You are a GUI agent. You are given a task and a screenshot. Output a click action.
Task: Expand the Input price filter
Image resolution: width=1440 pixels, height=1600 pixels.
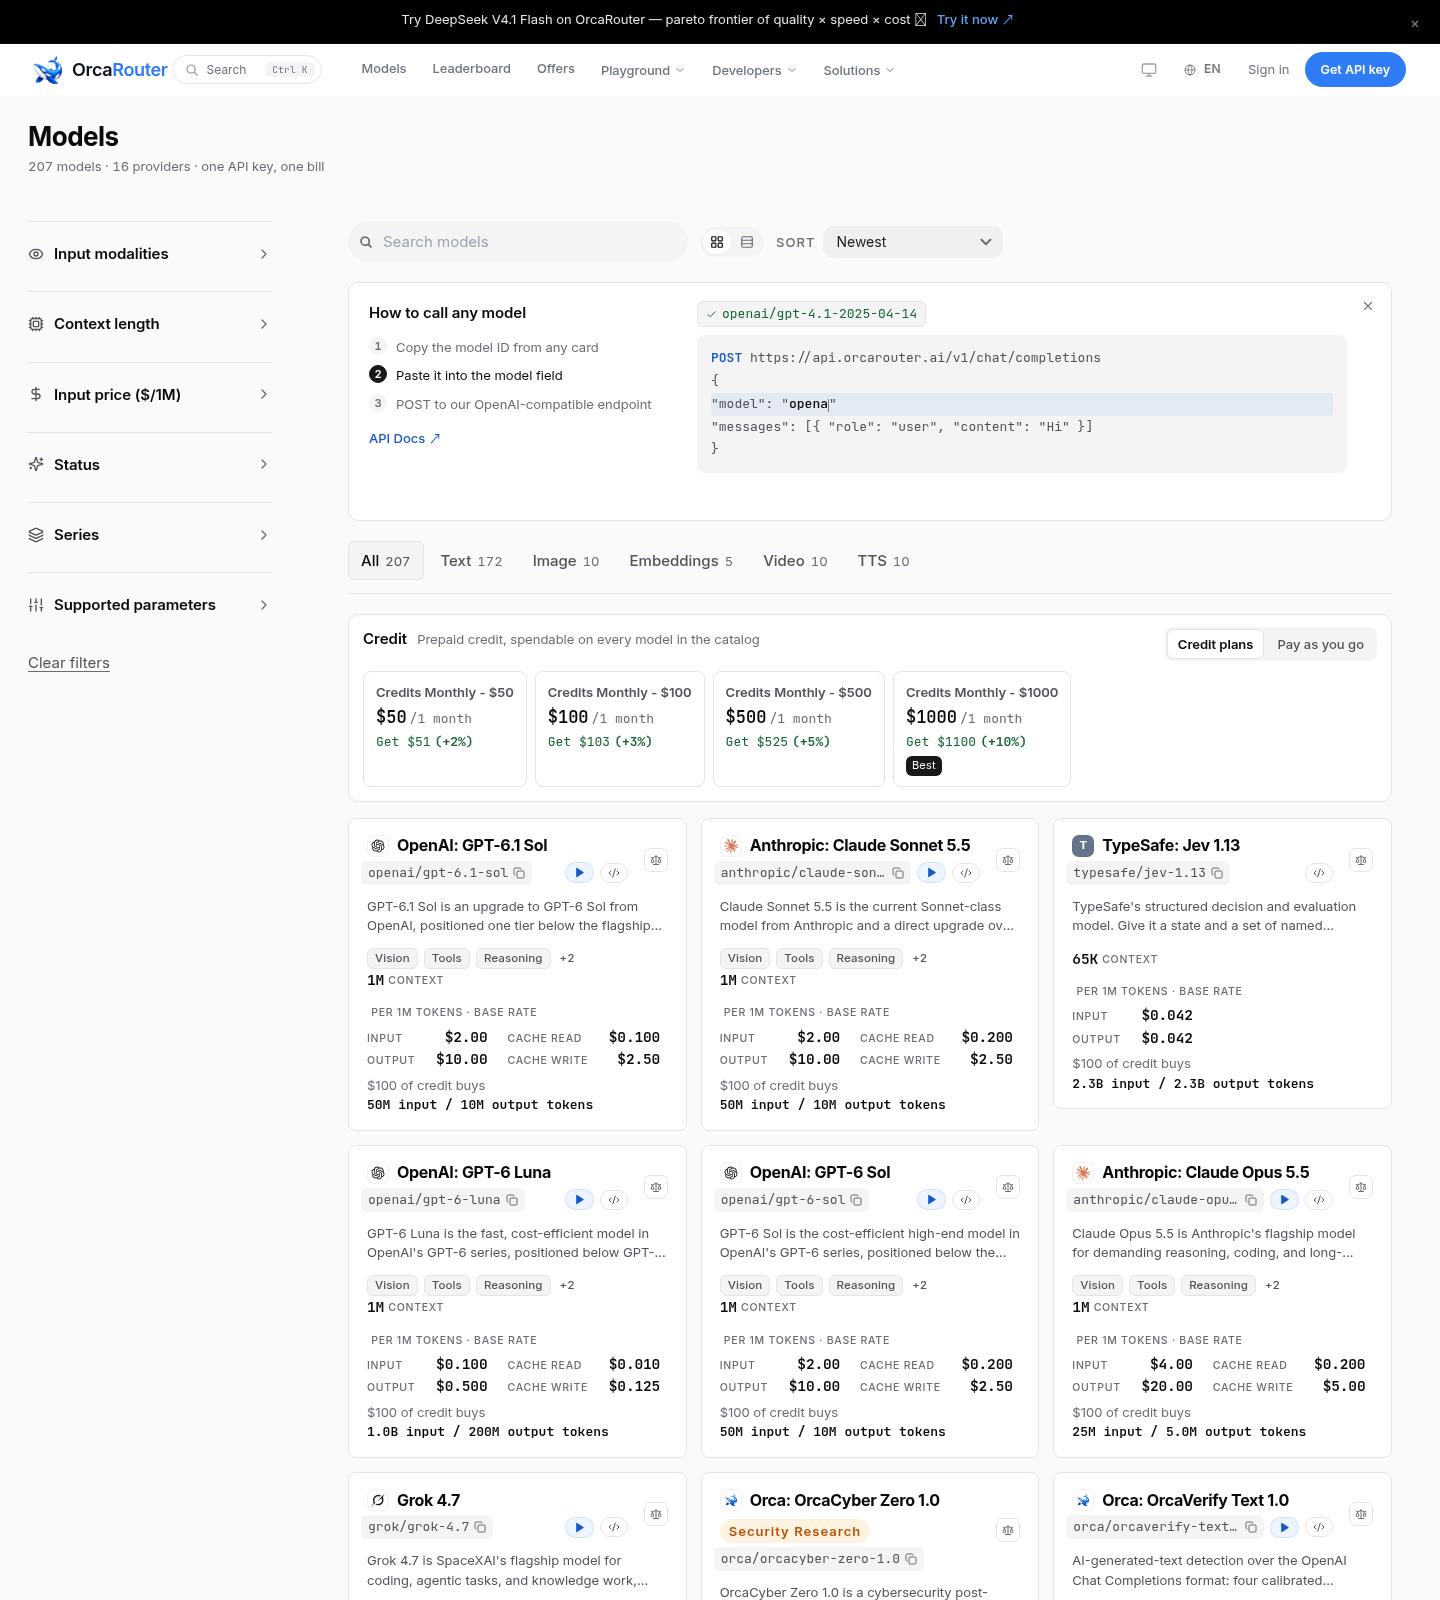tap(150, 395)
